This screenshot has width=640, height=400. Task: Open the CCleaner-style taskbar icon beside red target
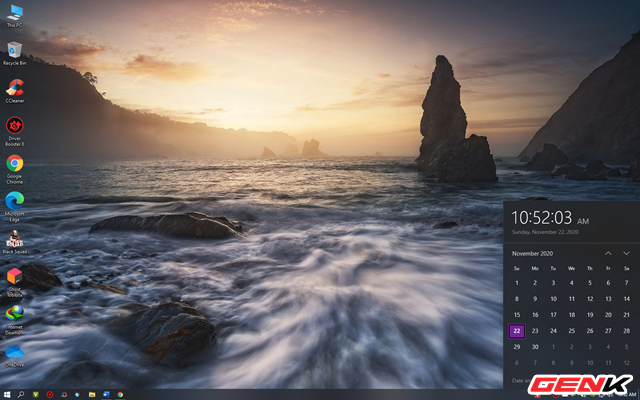[64, 395]
